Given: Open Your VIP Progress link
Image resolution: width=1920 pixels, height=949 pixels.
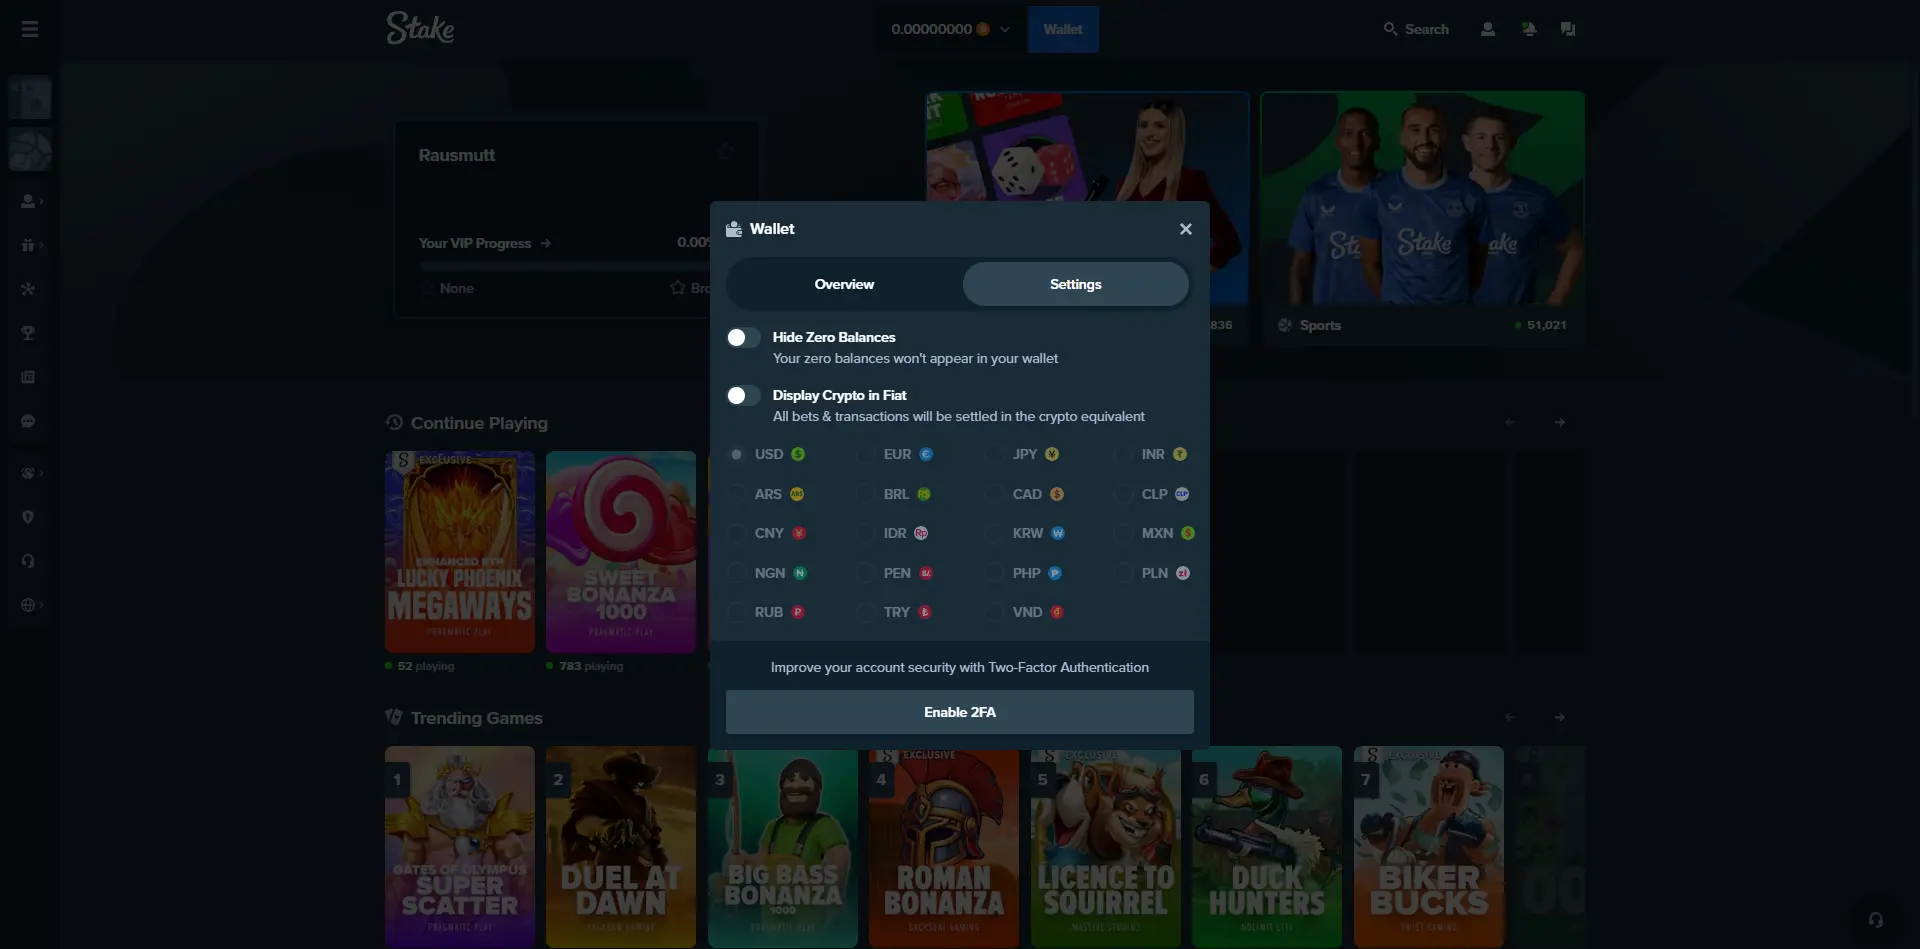Looking at the screenshot, I should 485,243.
